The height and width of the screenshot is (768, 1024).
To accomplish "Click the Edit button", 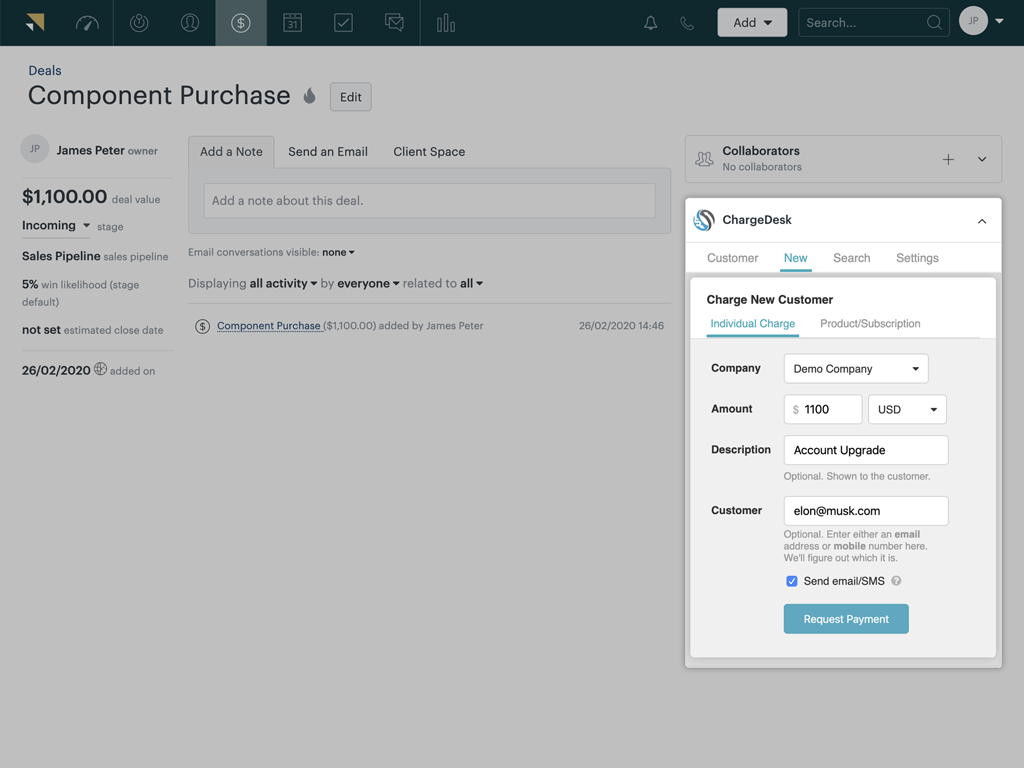I will click(350, 97).
